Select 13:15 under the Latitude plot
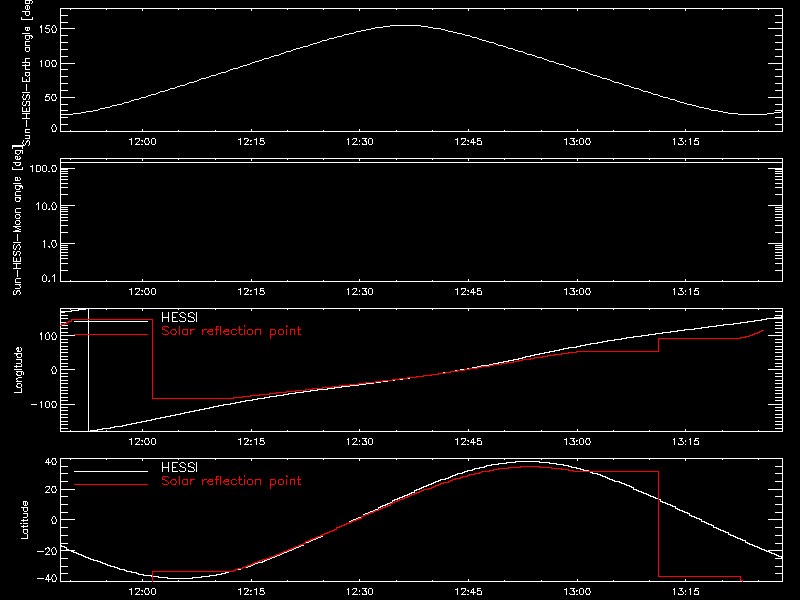The image size is (800, 600). pyautogui.click(x=686, y=592)
